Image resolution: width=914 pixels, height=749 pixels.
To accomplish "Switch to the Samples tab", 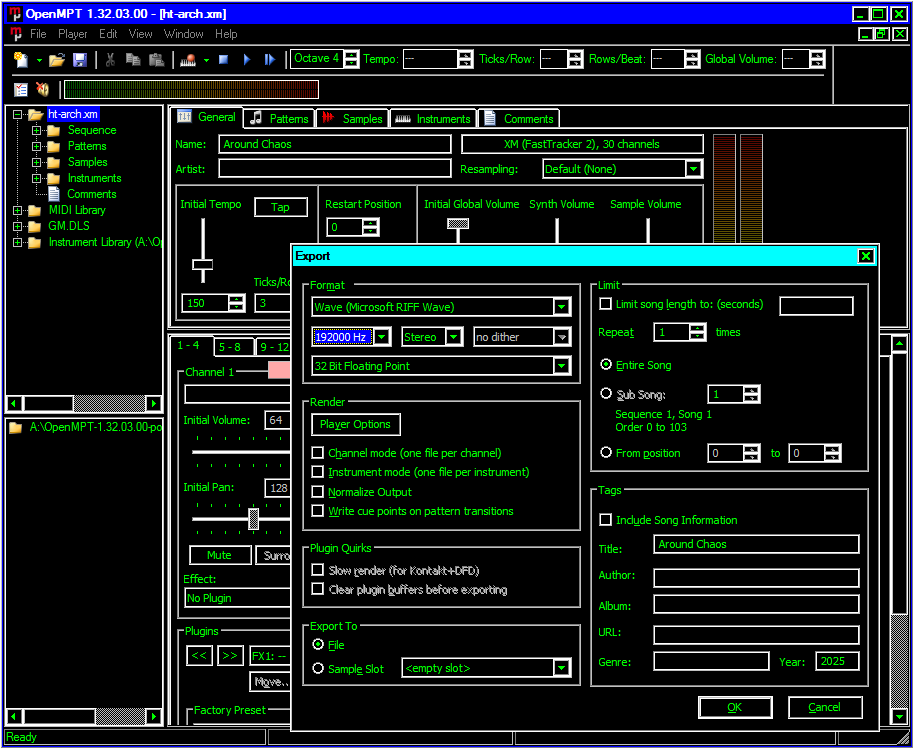I will 353,119.
